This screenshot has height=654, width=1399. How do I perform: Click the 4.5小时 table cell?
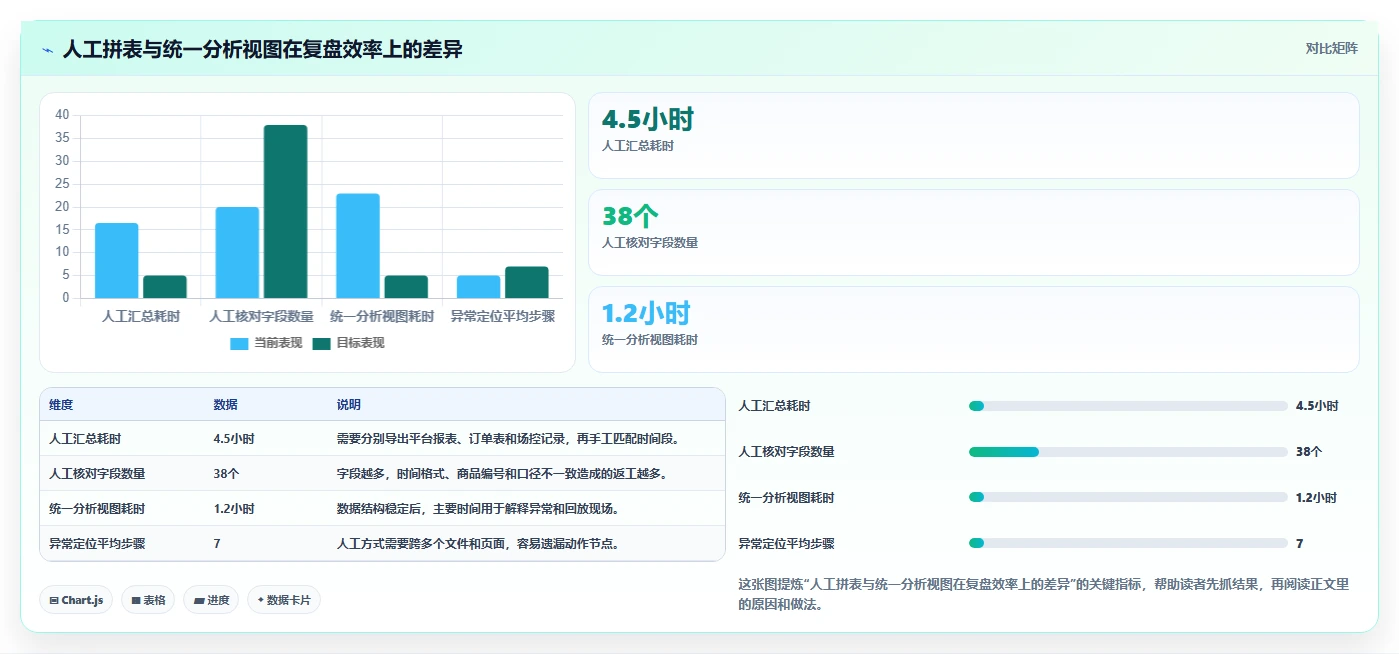(234, 439)
